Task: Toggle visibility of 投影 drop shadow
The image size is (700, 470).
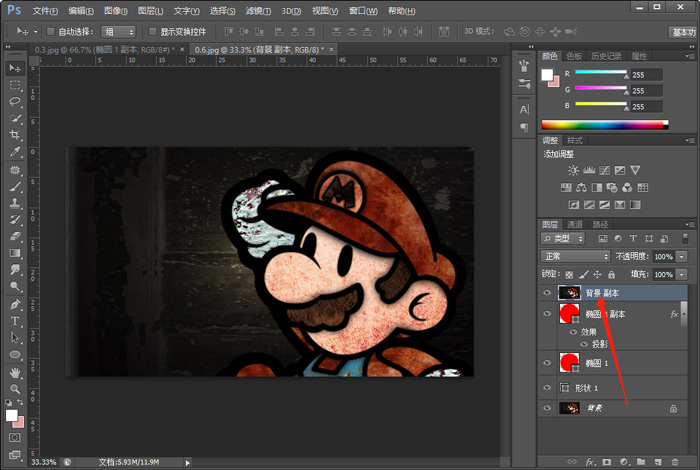Action: pyautogui.click(x=584, y=344)
